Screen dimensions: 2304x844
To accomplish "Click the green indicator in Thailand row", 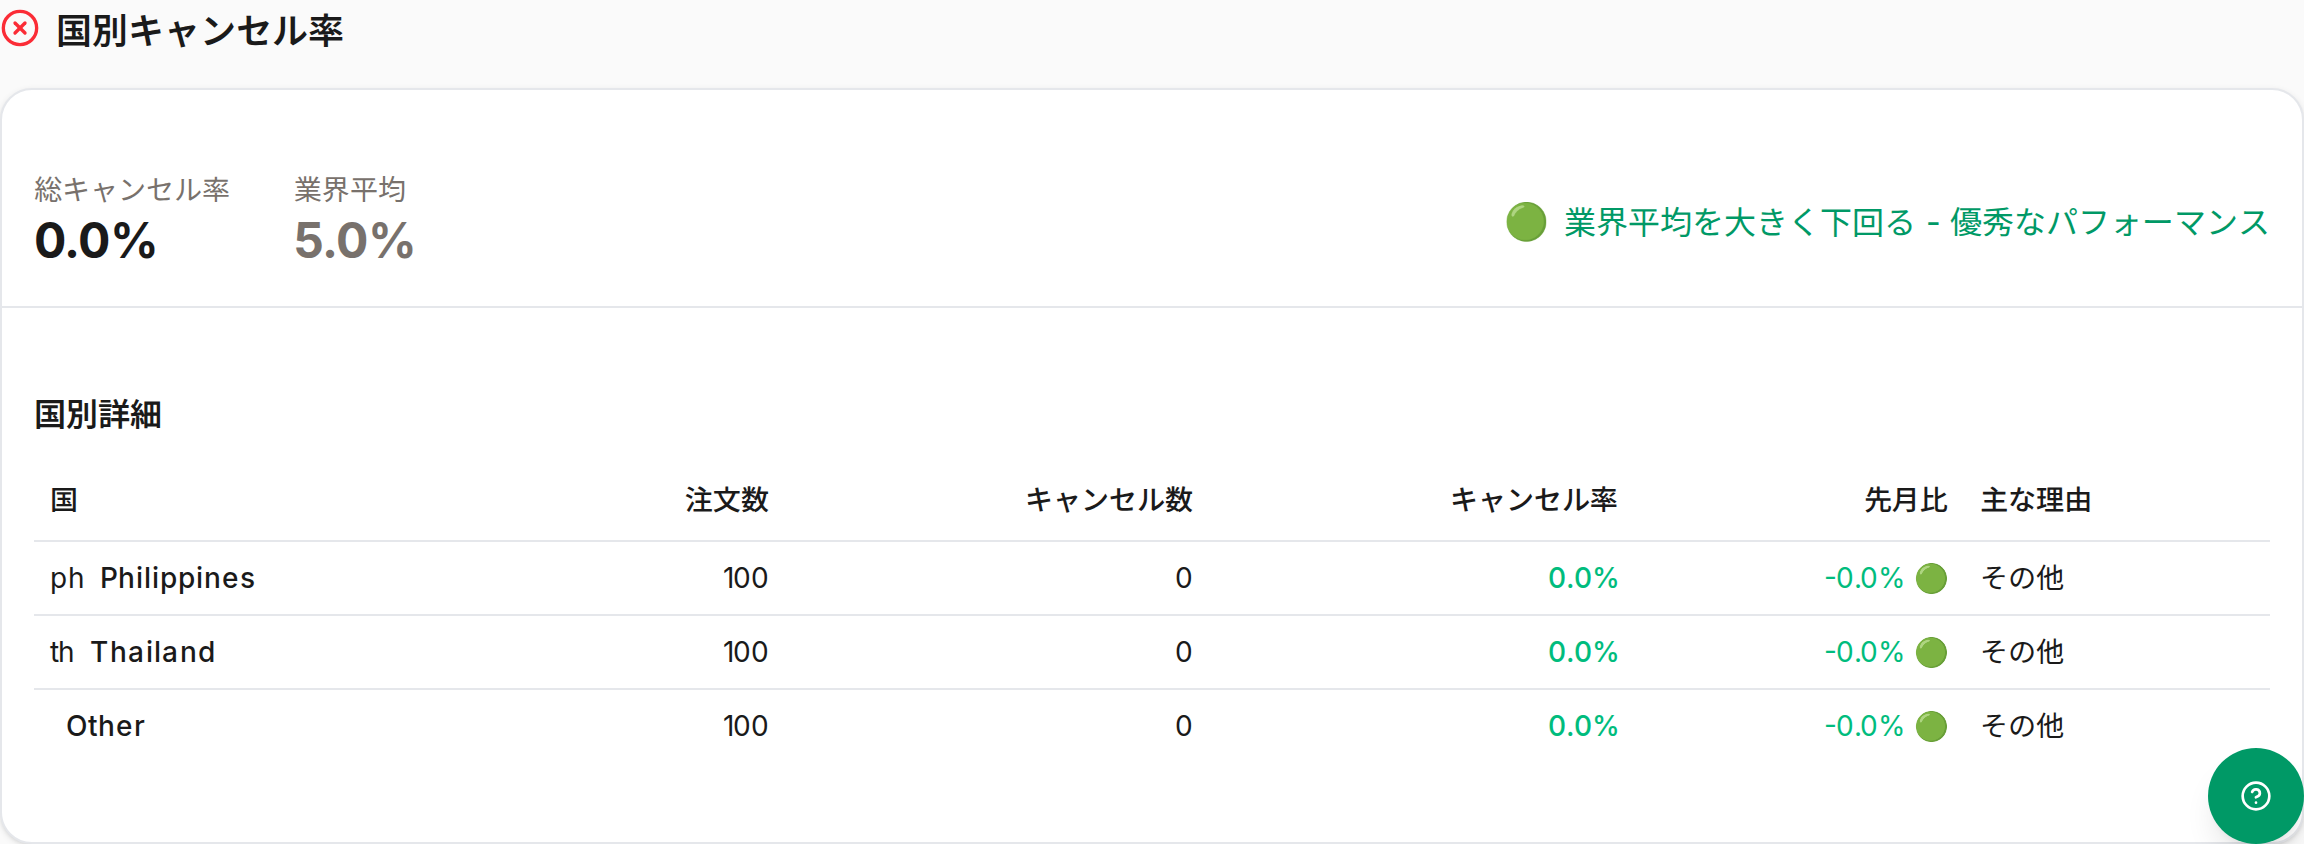I will 1931,652.
